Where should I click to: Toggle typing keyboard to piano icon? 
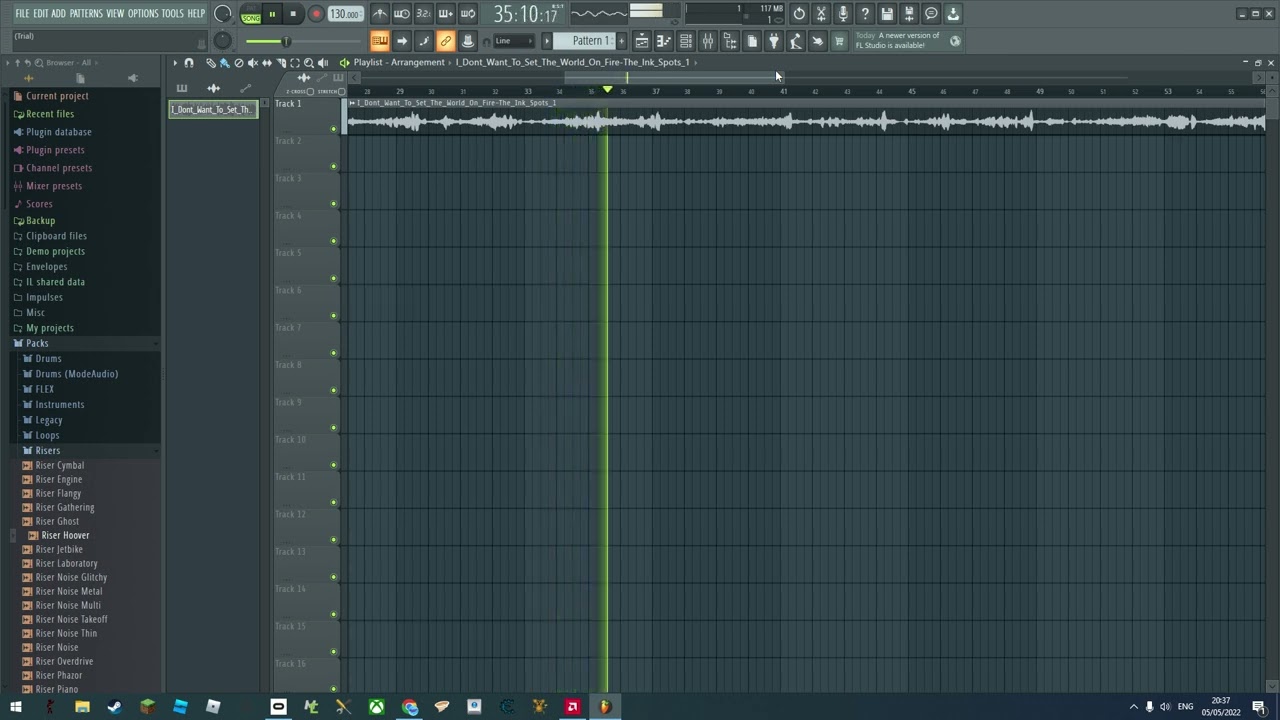pyautogui.click(x=380, y=41)
